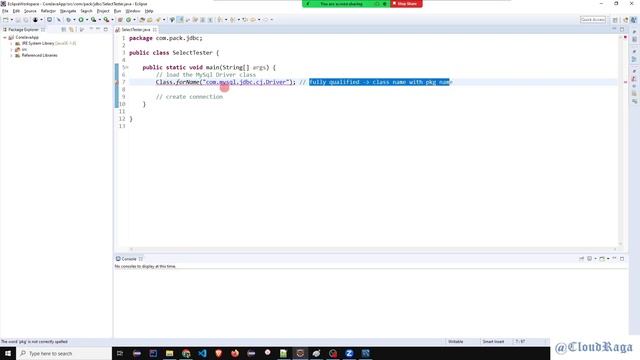Click the Previous Annotation arrow icon
This screenshot has width=640, height=360.
(233, 20)
